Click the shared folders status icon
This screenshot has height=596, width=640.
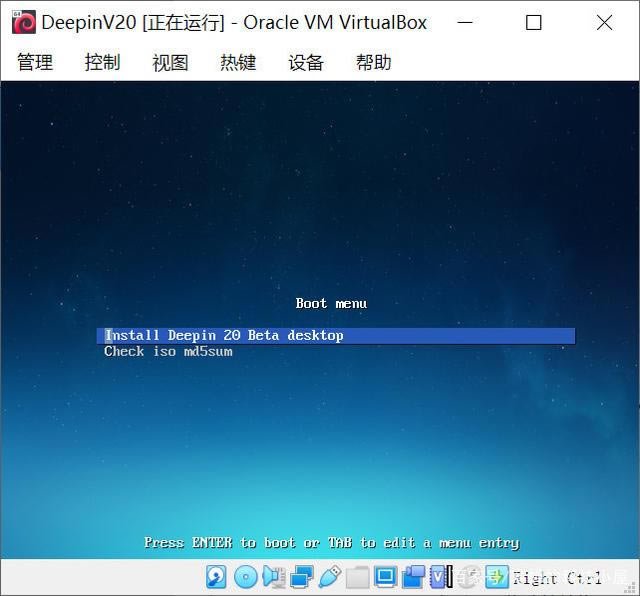click(x=358, y=577)
